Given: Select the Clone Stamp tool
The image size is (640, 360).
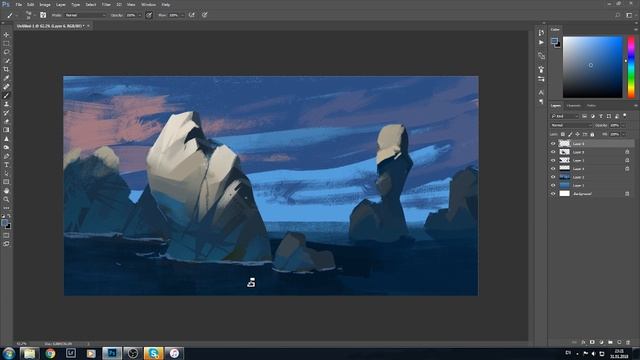Looking at the screenshot, I should pyautogui.click(x=6, y=104).
